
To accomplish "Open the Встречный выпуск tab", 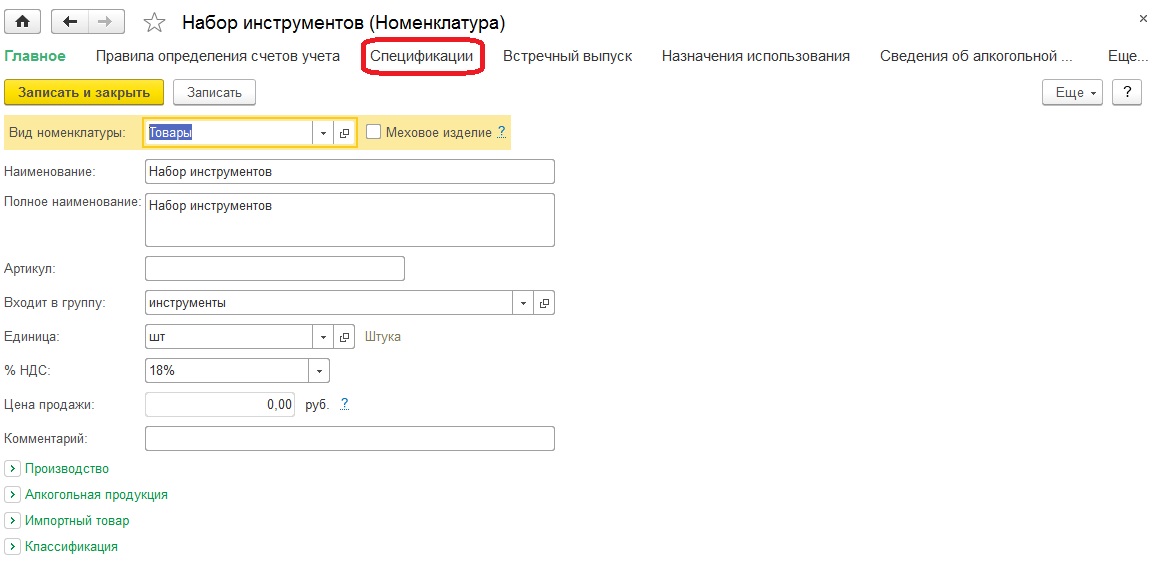I will point(568,56).
